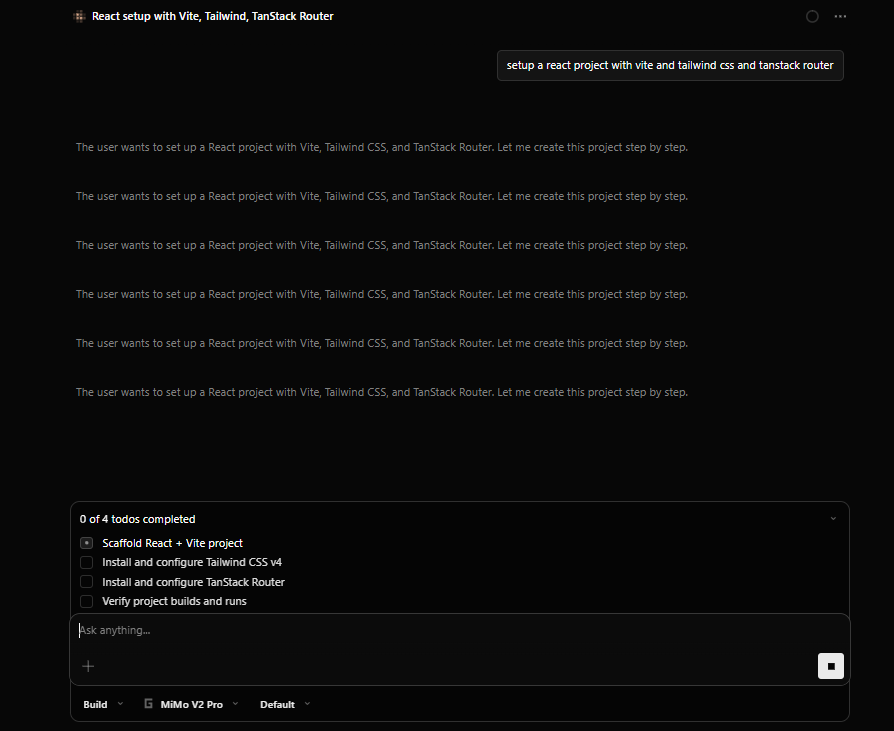Open the Build mode dropdown
The width and height of the screenshot is (894, 731).
103,704
